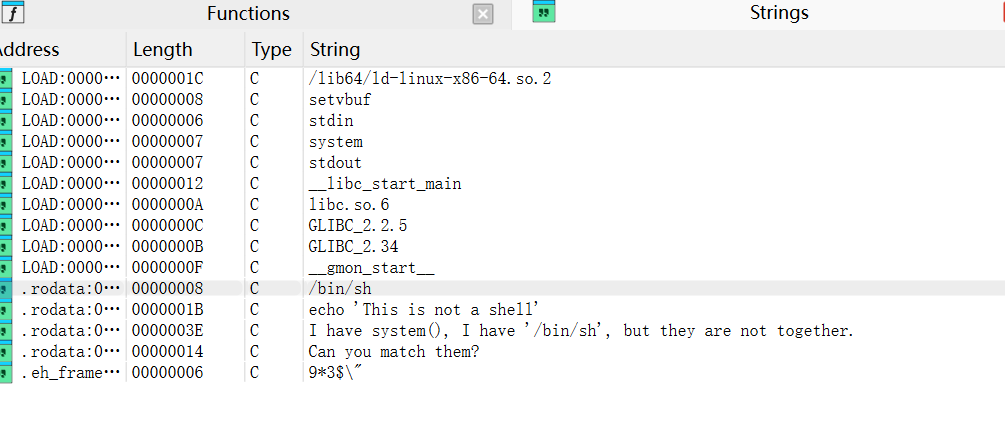1005x430 pixels.
Task: Click string icon beside the setvbuf row
Action: [6, 99]
